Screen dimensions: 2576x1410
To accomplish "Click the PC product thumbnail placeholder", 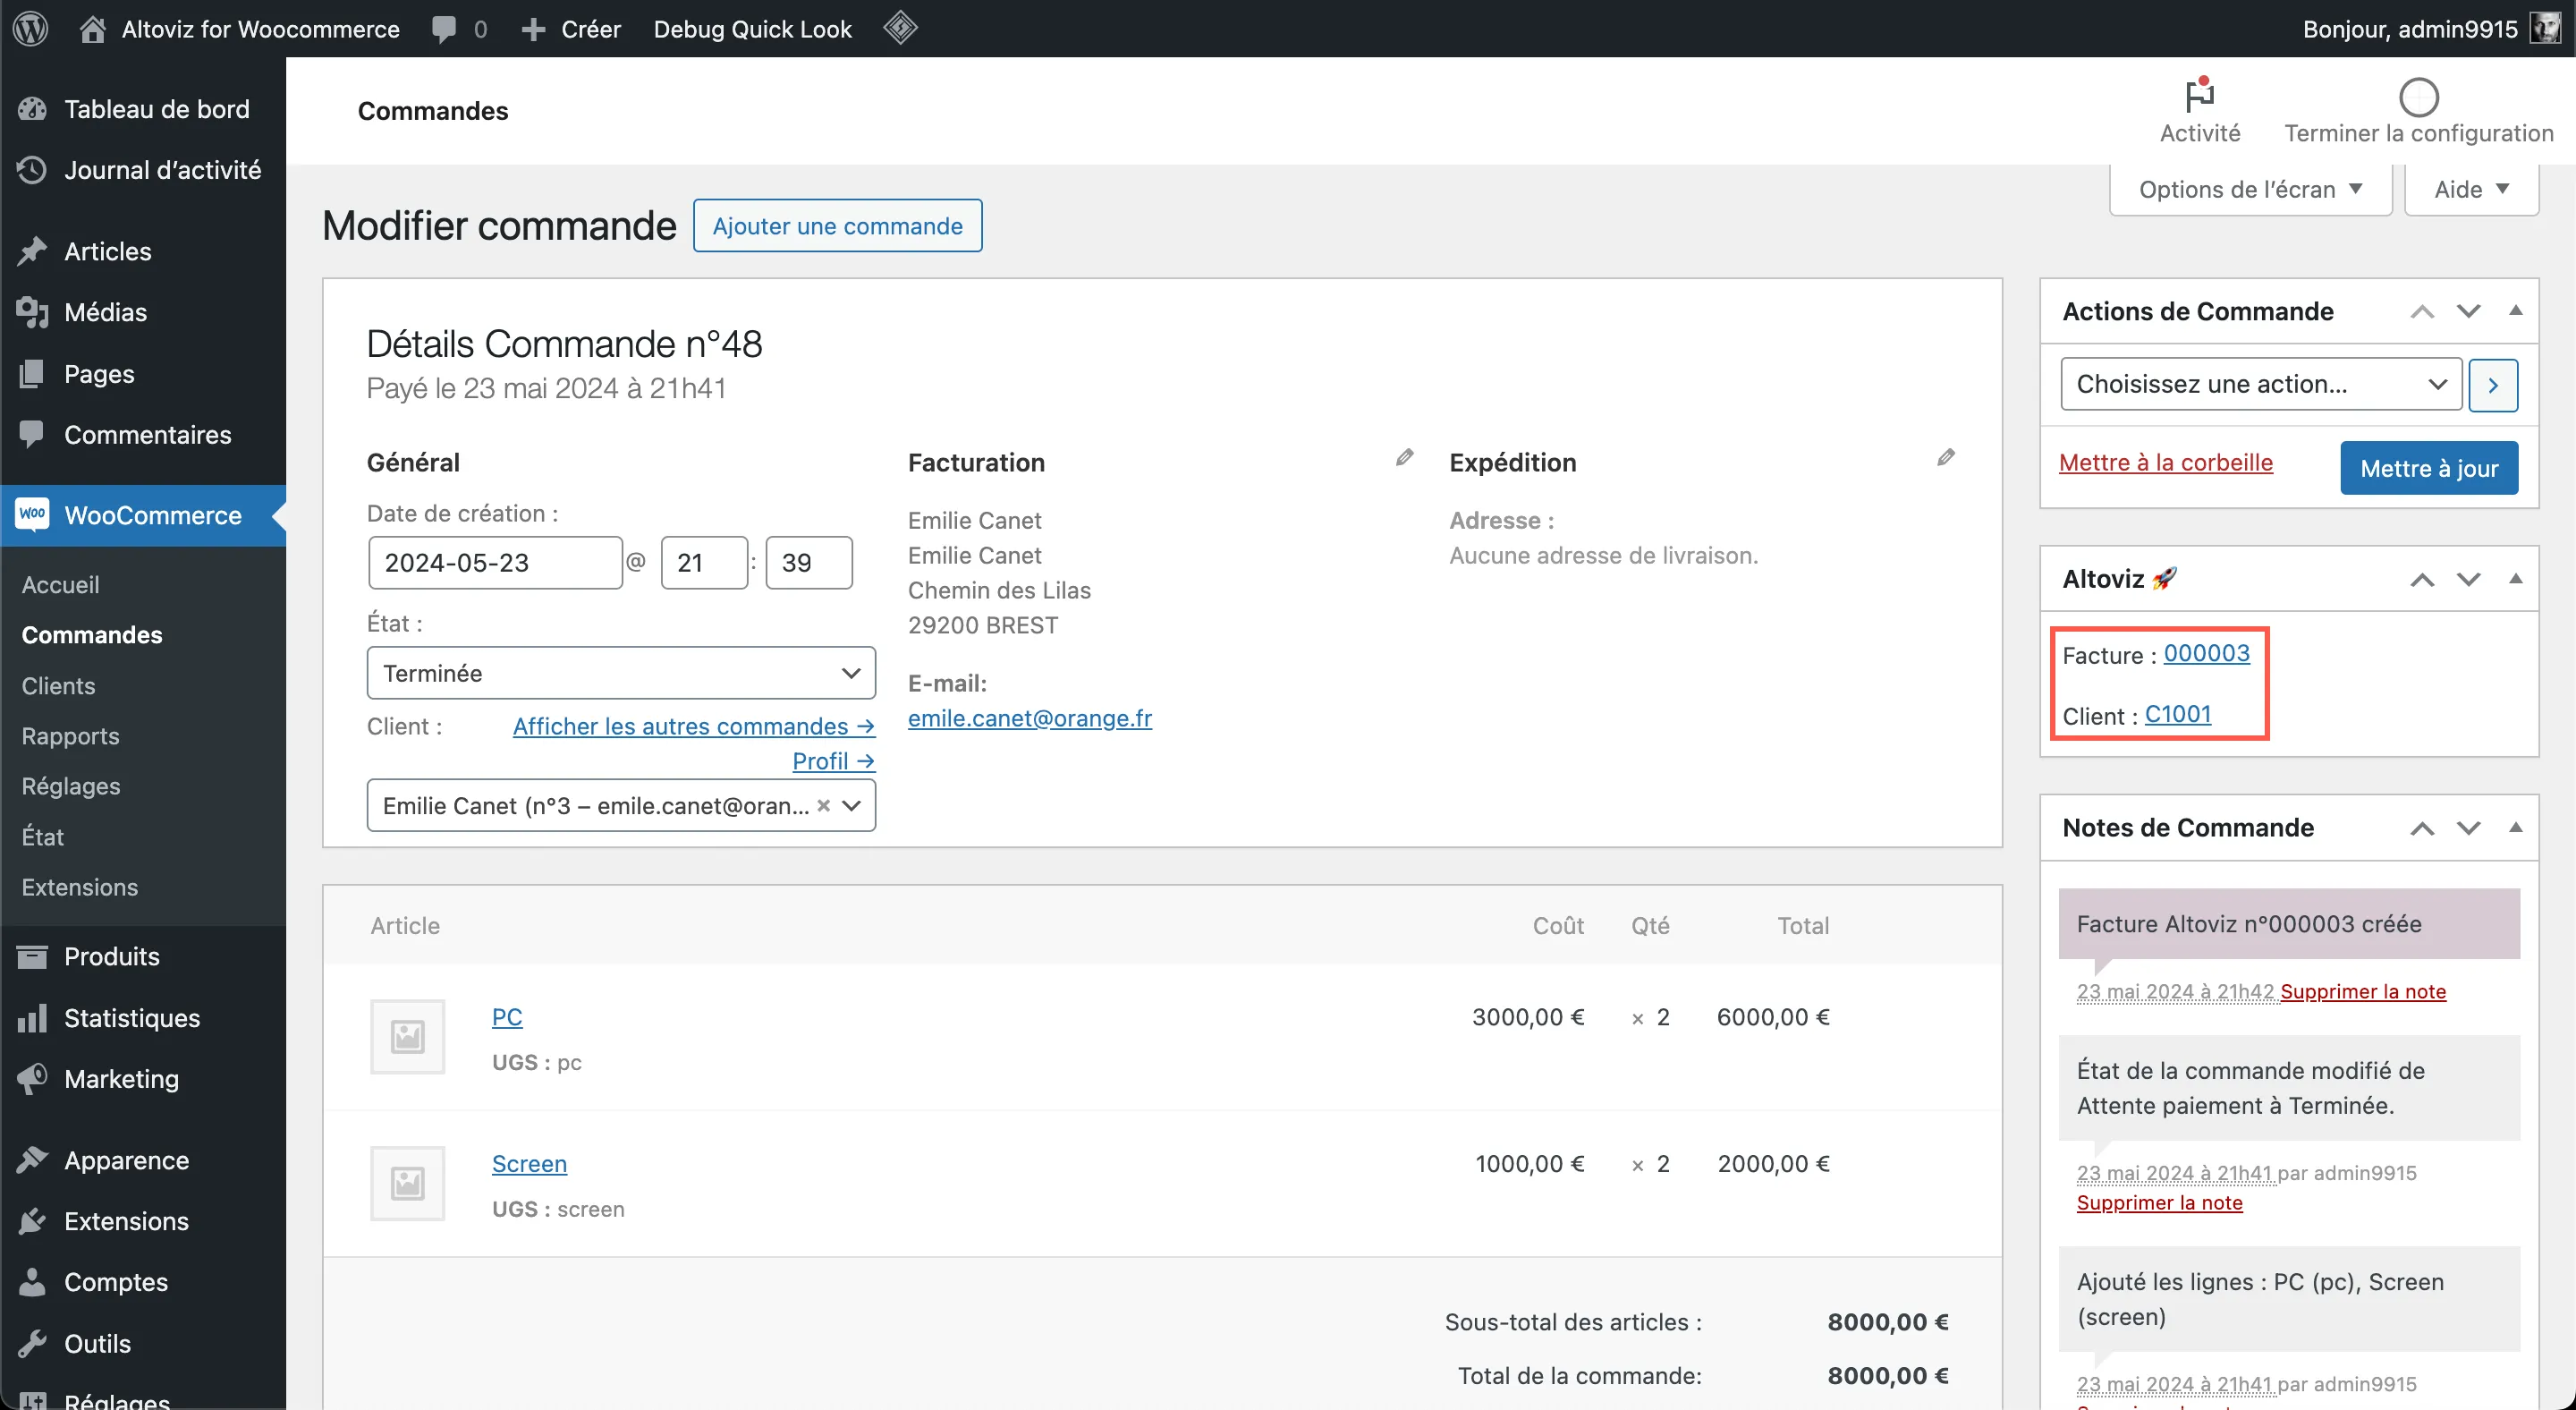I will click(408, 1037).
